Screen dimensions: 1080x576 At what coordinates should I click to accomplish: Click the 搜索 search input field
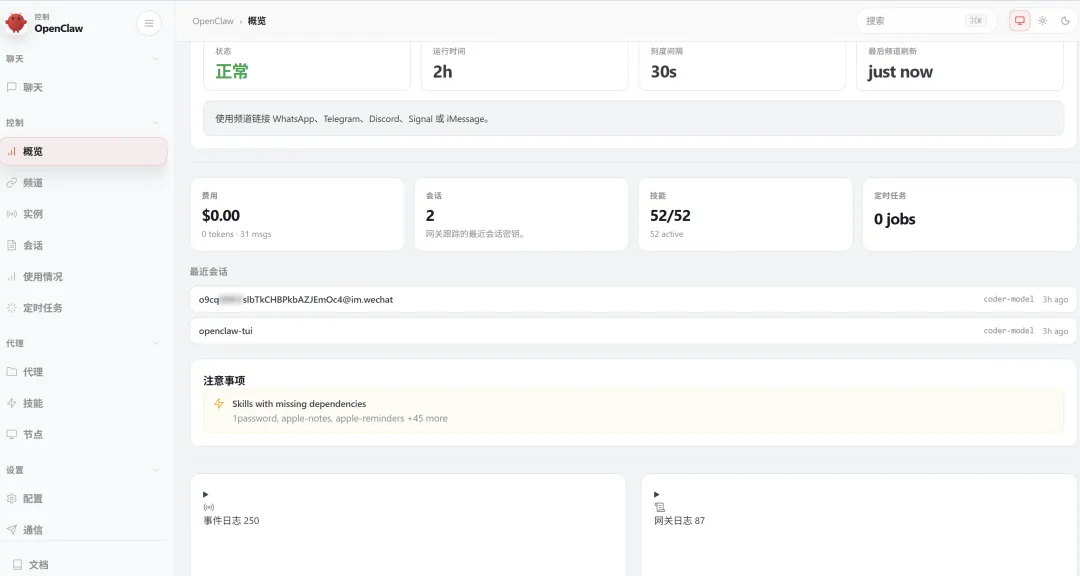pos(910,21)
